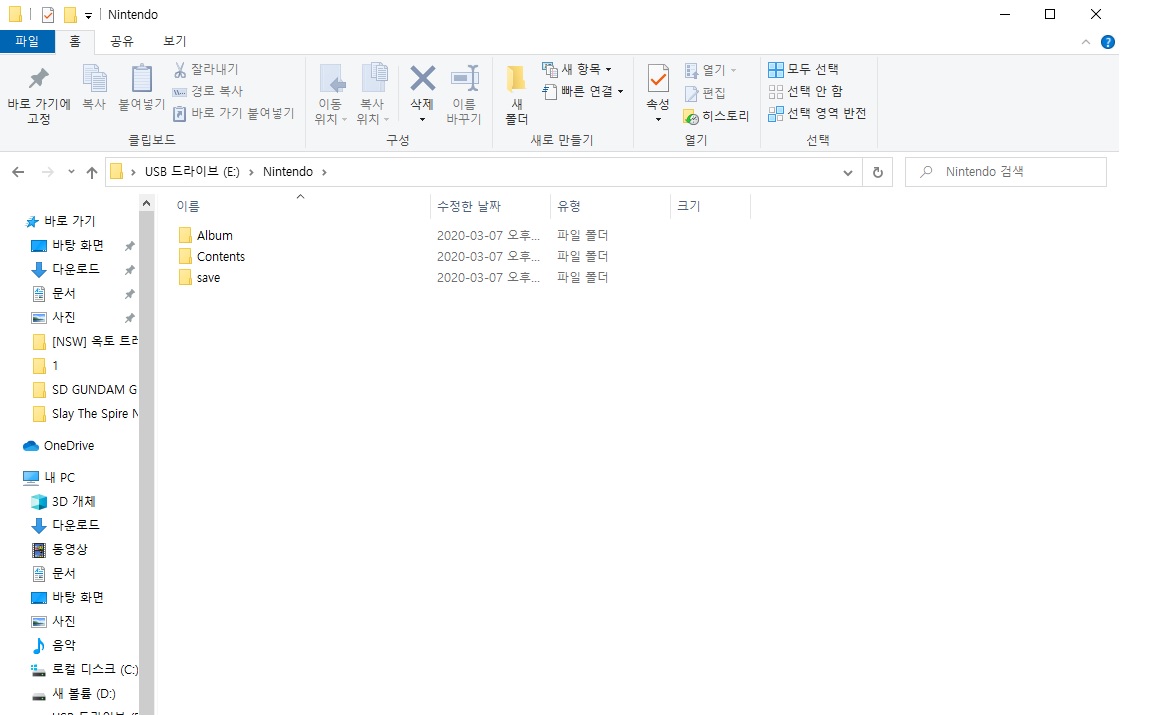The width and height of the screenshot is (1152, 715).
Task: Go back with the left arrow
Action: click(x=18, y=172)
